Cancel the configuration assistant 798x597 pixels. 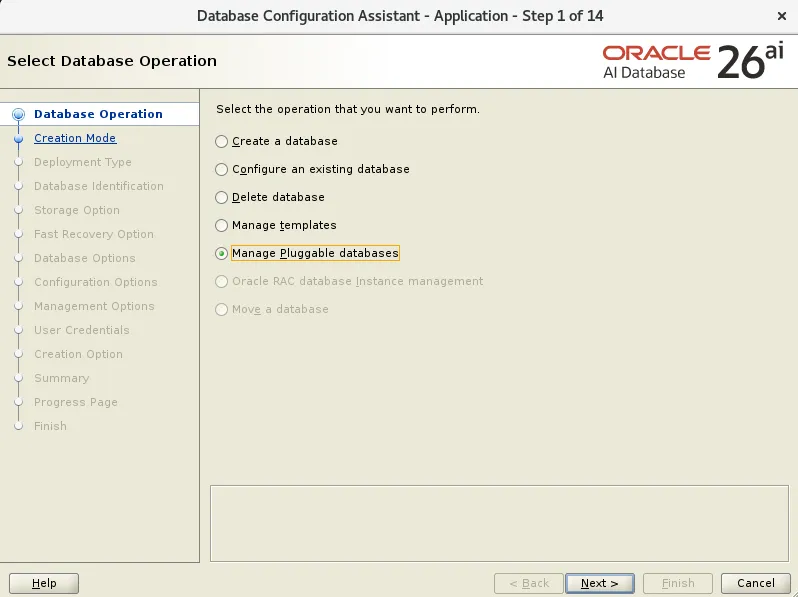[x=756, y=583]
